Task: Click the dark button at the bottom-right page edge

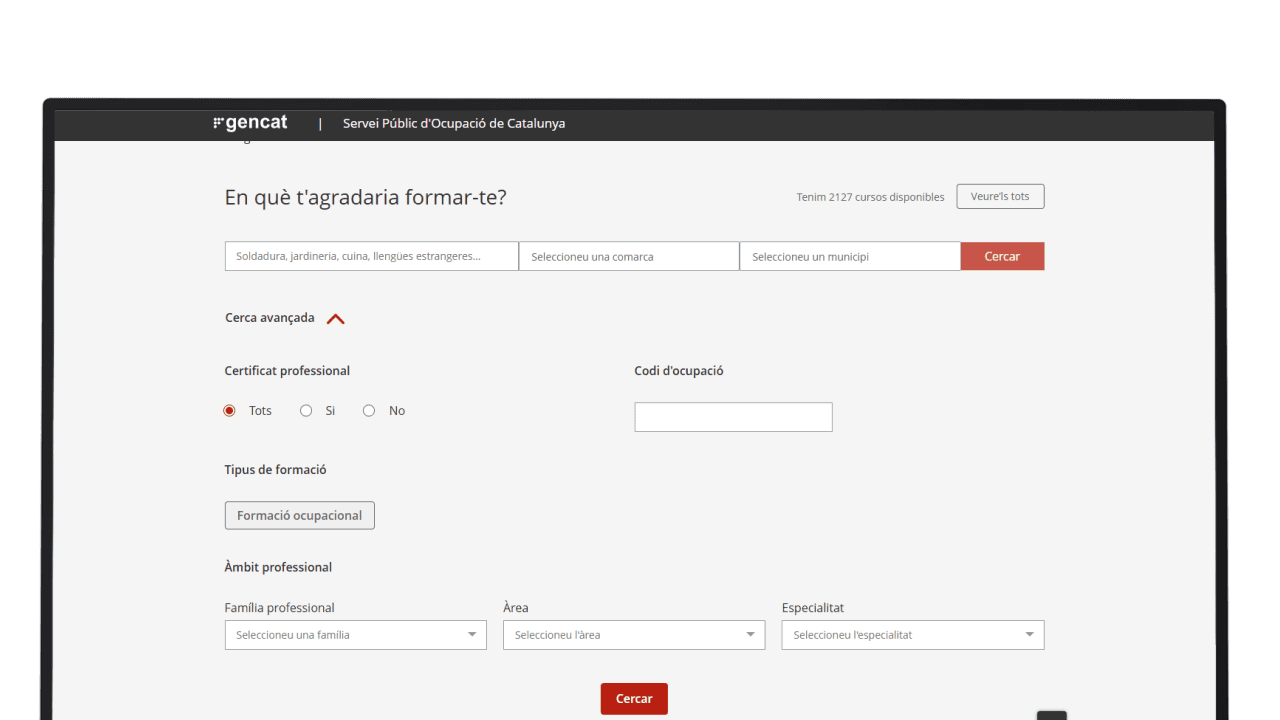Action: pos(1051,714)
